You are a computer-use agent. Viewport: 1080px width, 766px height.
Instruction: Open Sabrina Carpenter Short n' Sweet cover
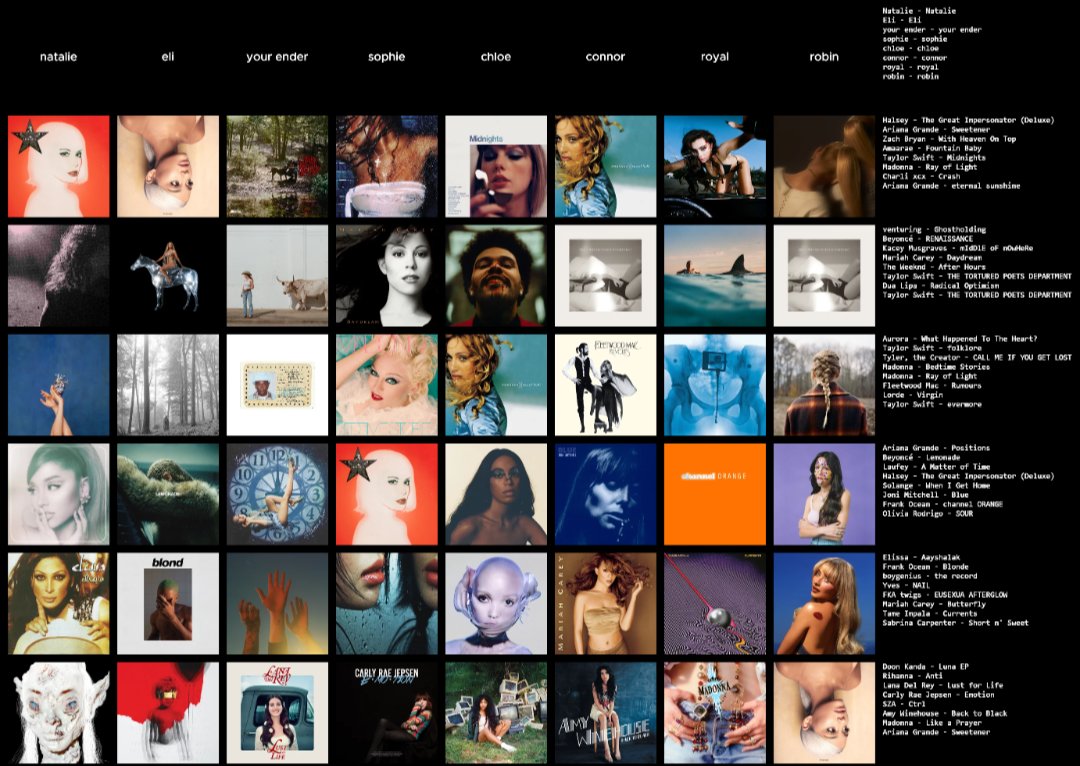tap(824, 603)
